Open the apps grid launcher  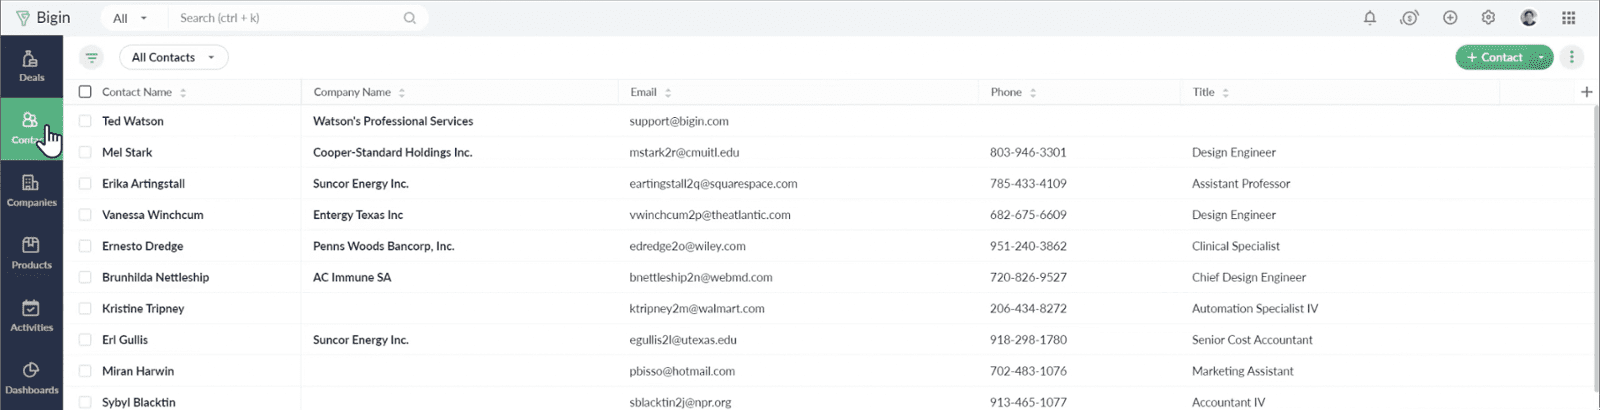(1569, 17)
